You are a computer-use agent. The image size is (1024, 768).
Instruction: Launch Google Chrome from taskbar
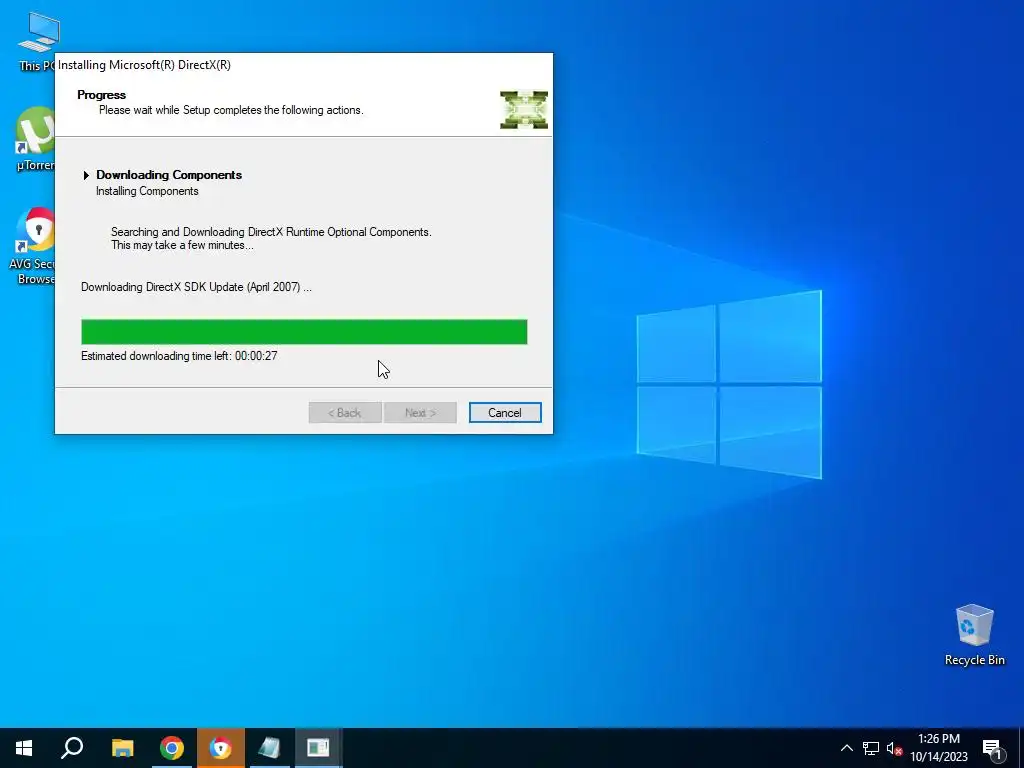pyautogui.click(x=172, y=748)
